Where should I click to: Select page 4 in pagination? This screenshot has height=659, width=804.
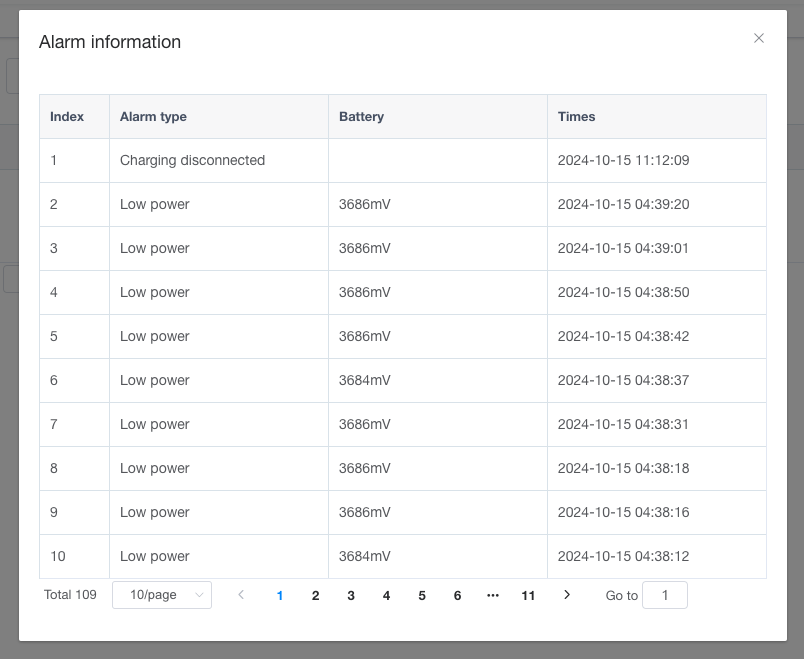click(x=386, y=595)
